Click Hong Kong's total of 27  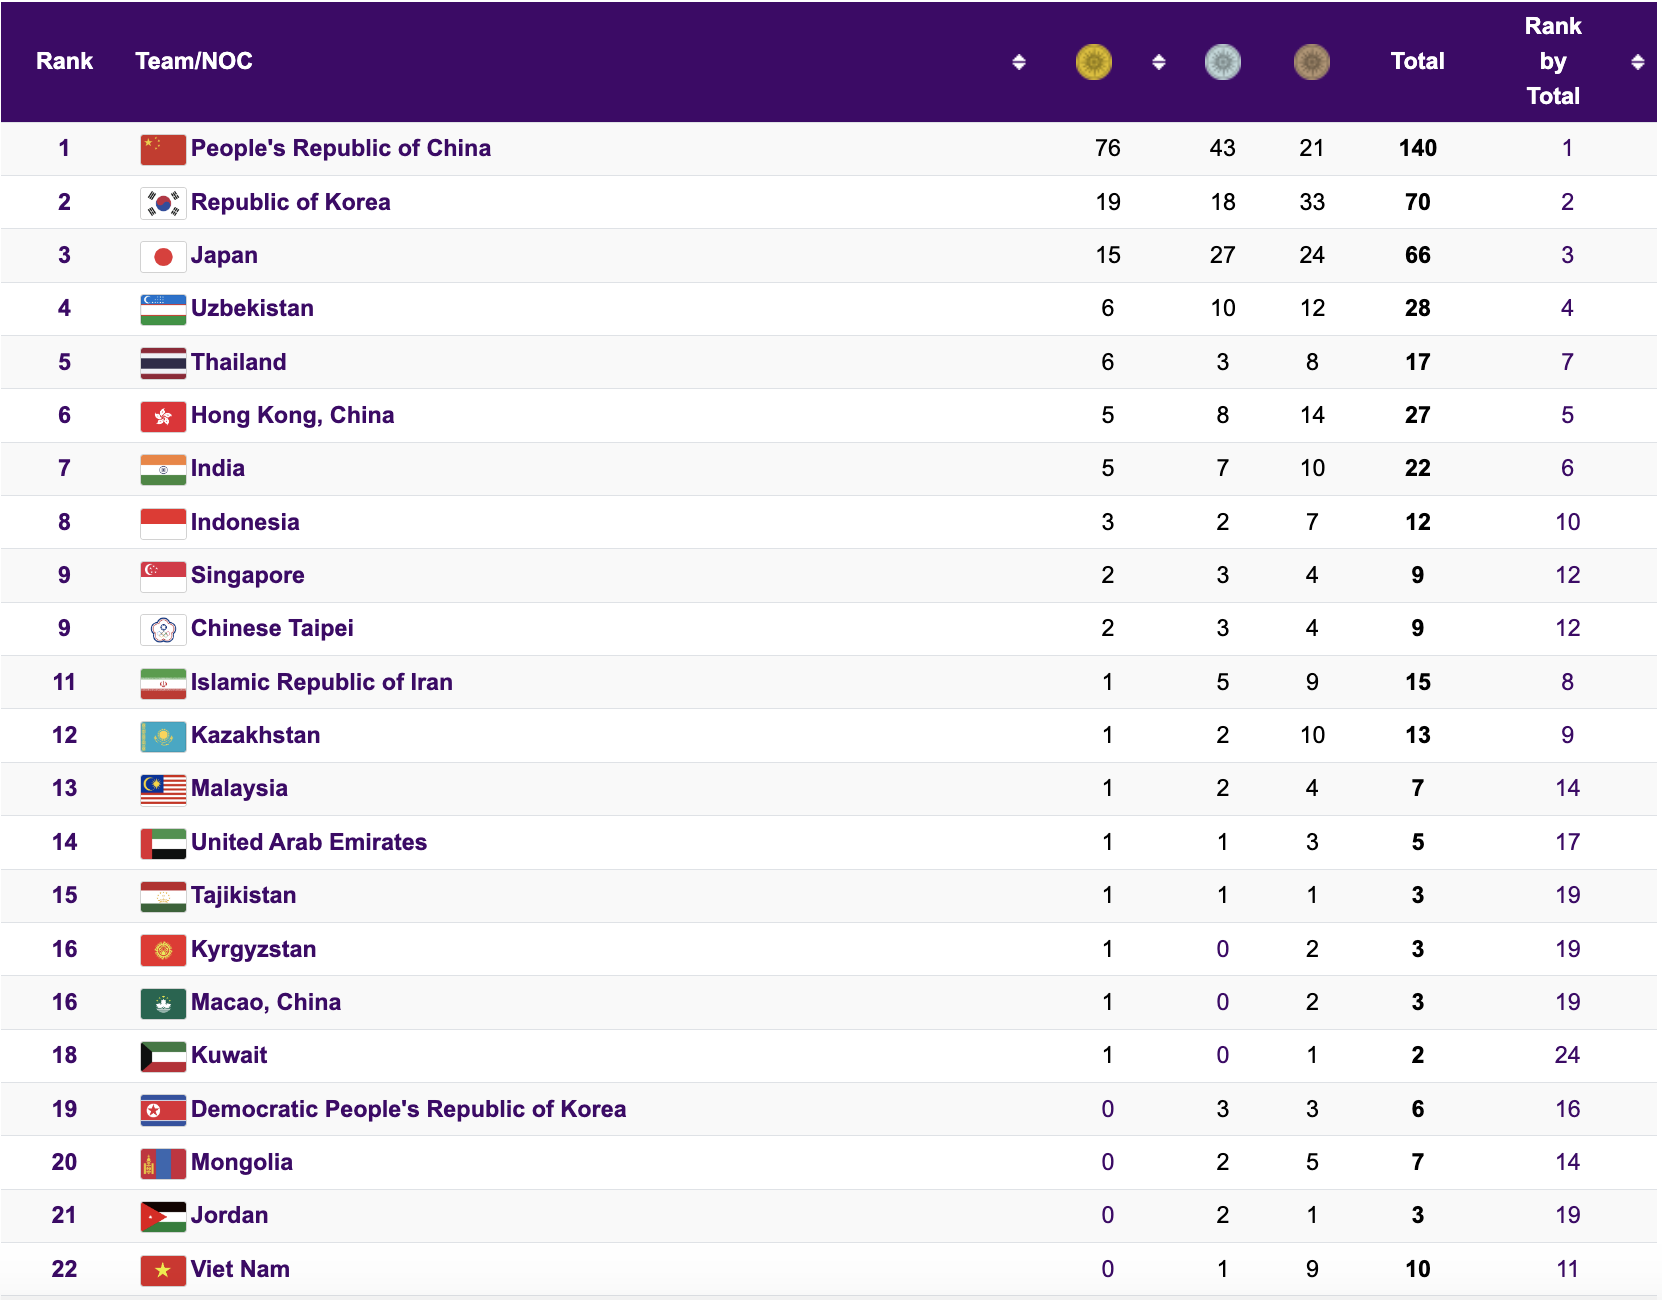point(1418,415)
